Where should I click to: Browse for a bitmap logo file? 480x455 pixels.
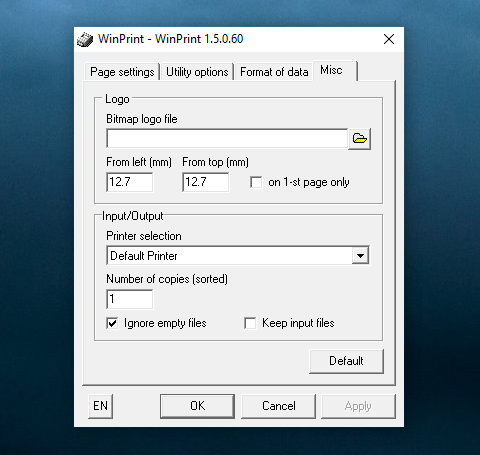coord(359,139)
